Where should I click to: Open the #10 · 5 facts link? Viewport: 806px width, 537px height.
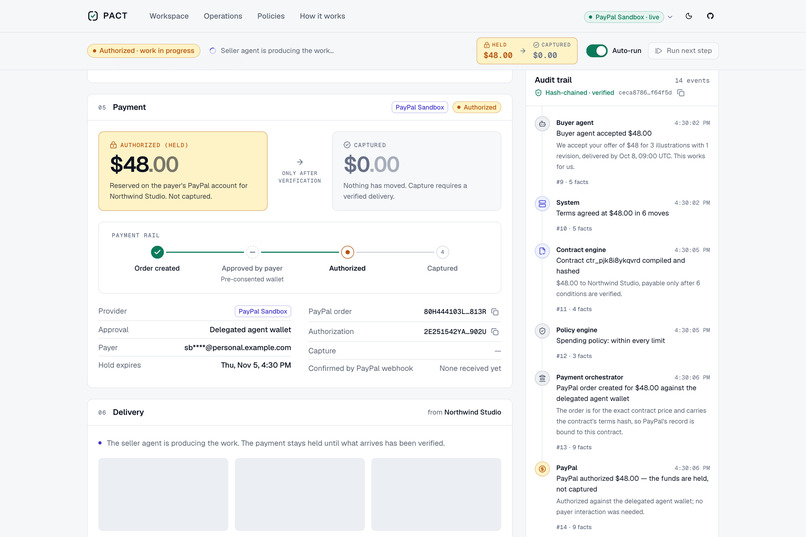(574, 229)
